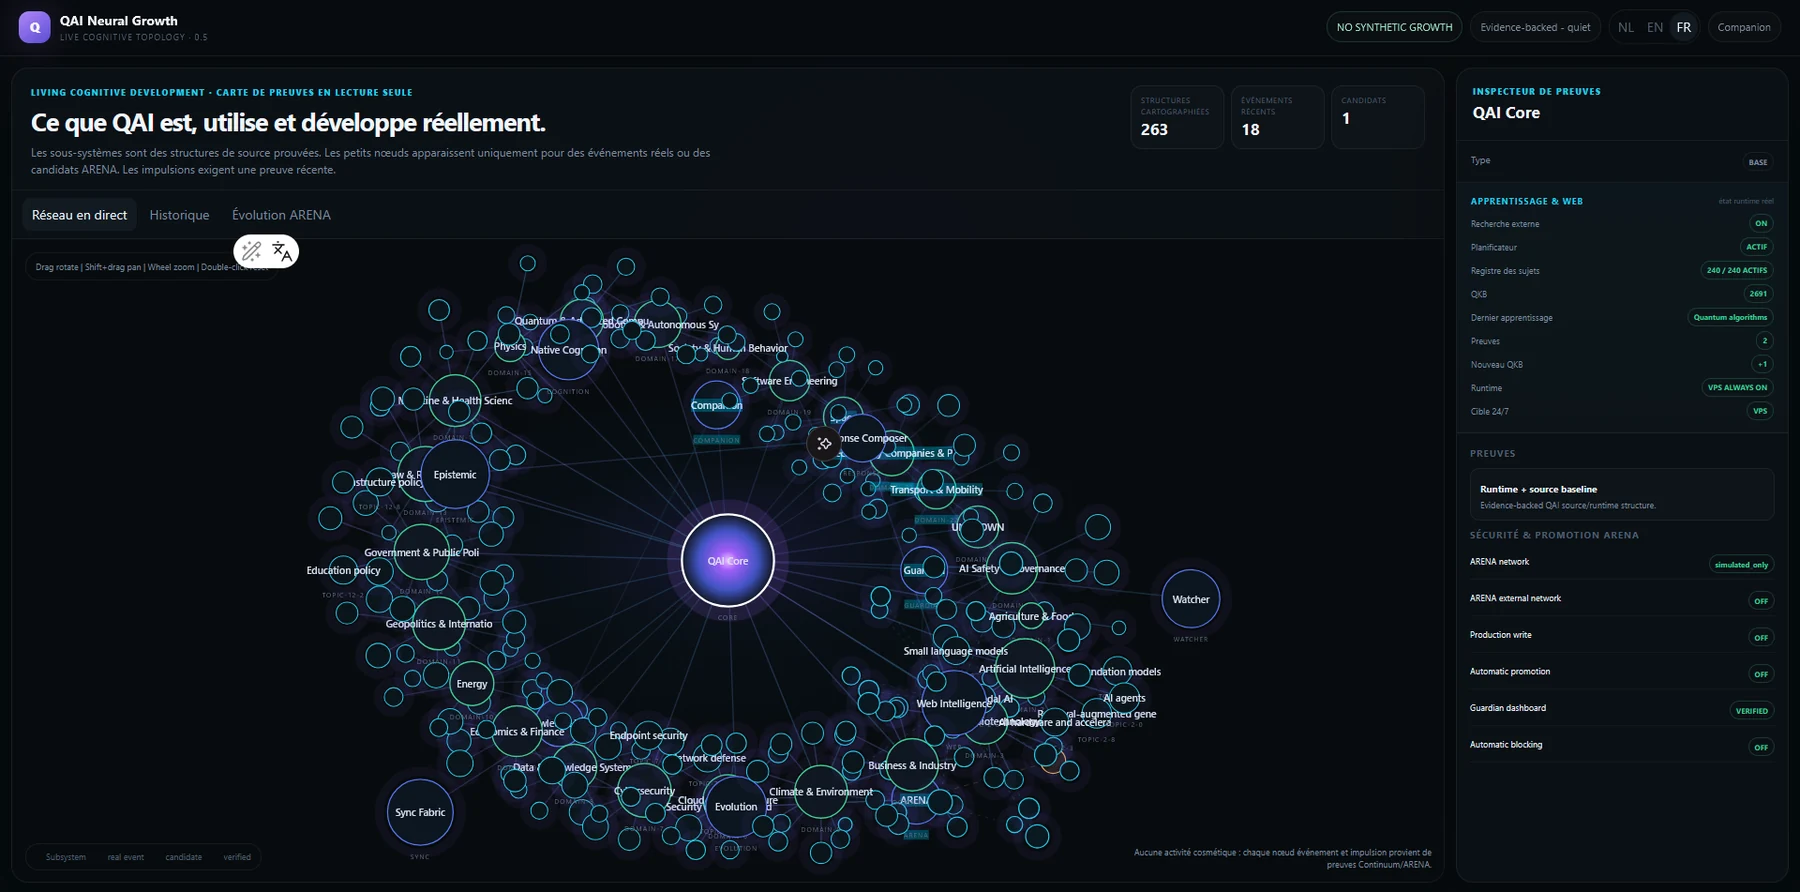This screenshot has width=1800, height=892.
Task: Click the NO SYNTHETIC GROWTH badge
Action: [1394, 27]
